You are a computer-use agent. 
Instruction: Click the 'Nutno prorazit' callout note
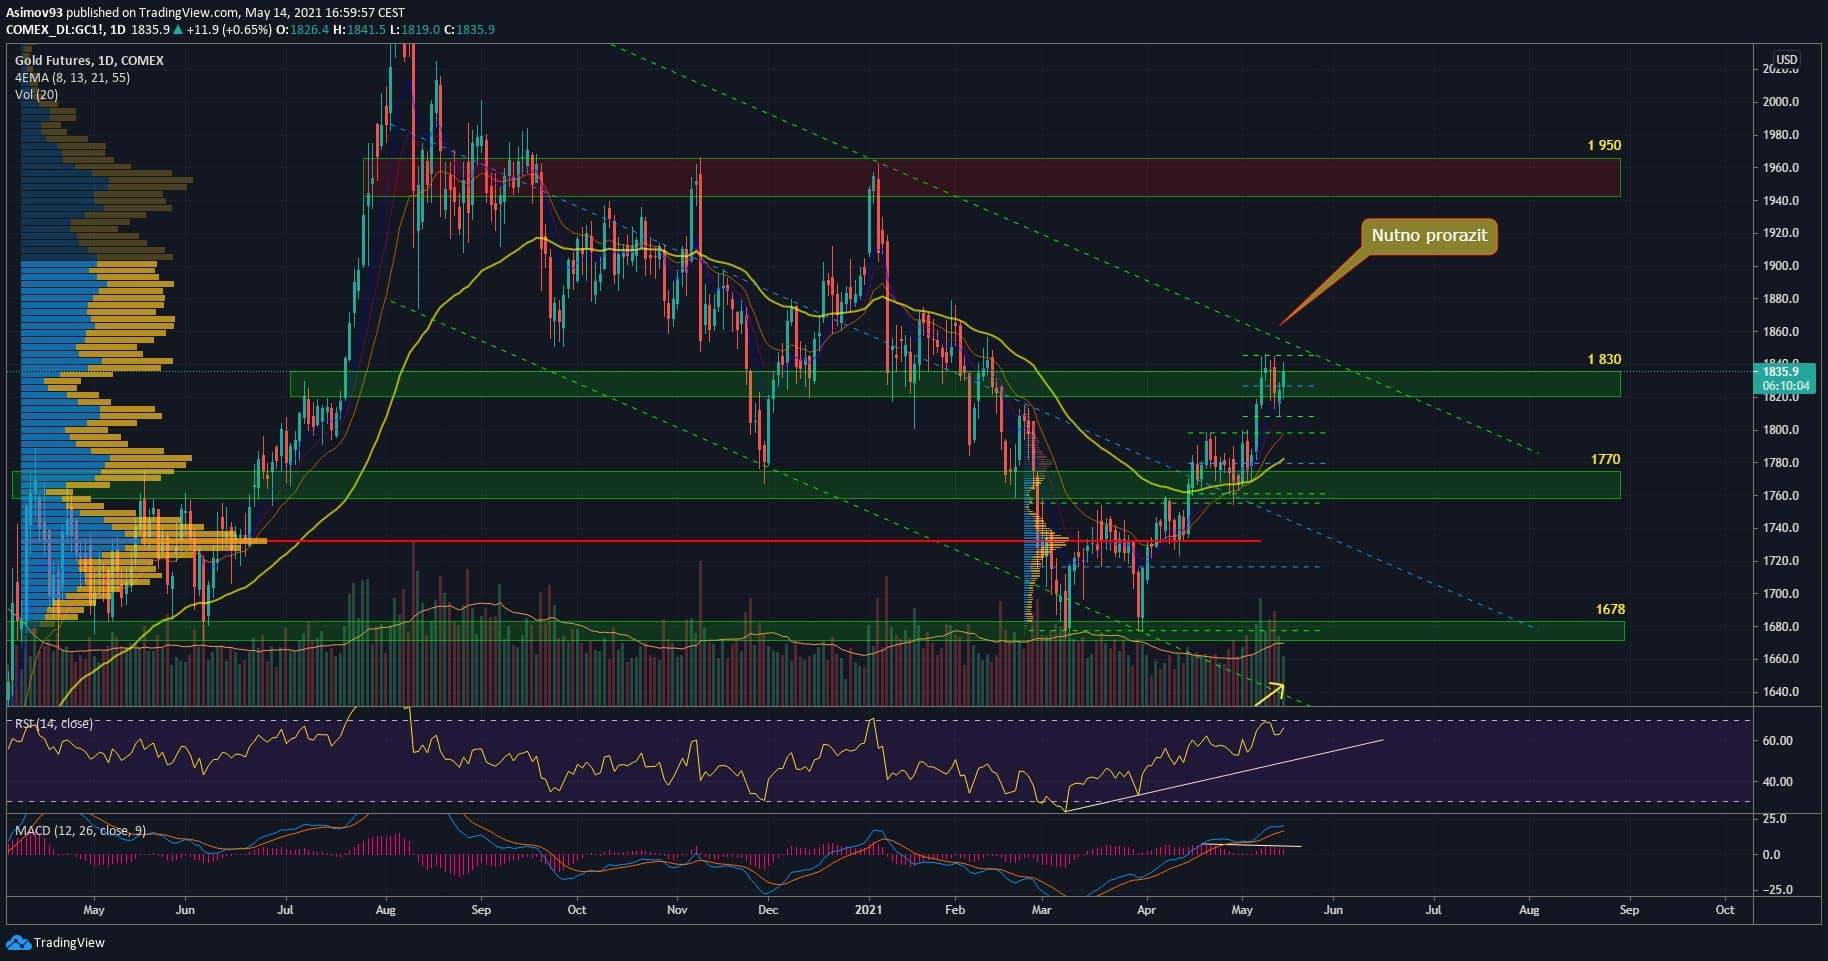[1429, 236]
